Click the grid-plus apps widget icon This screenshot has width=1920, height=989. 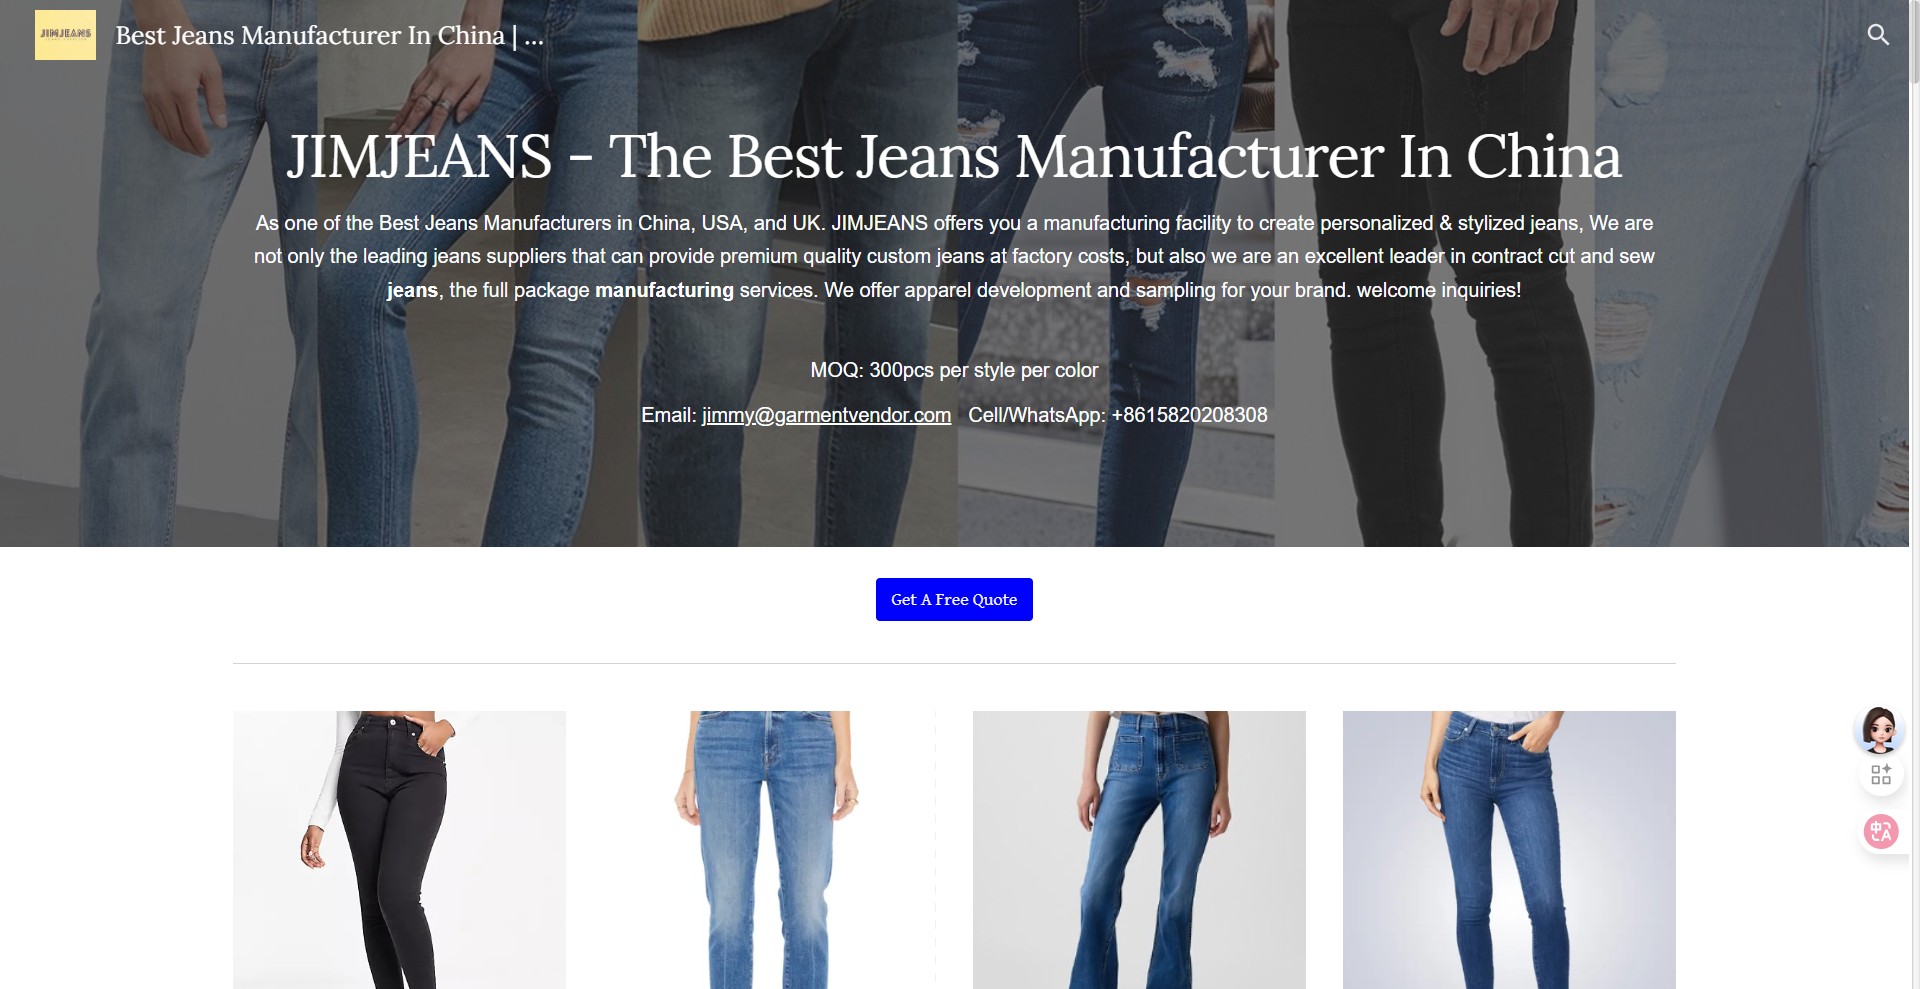pyautogui.click(x=1881, y=775)
